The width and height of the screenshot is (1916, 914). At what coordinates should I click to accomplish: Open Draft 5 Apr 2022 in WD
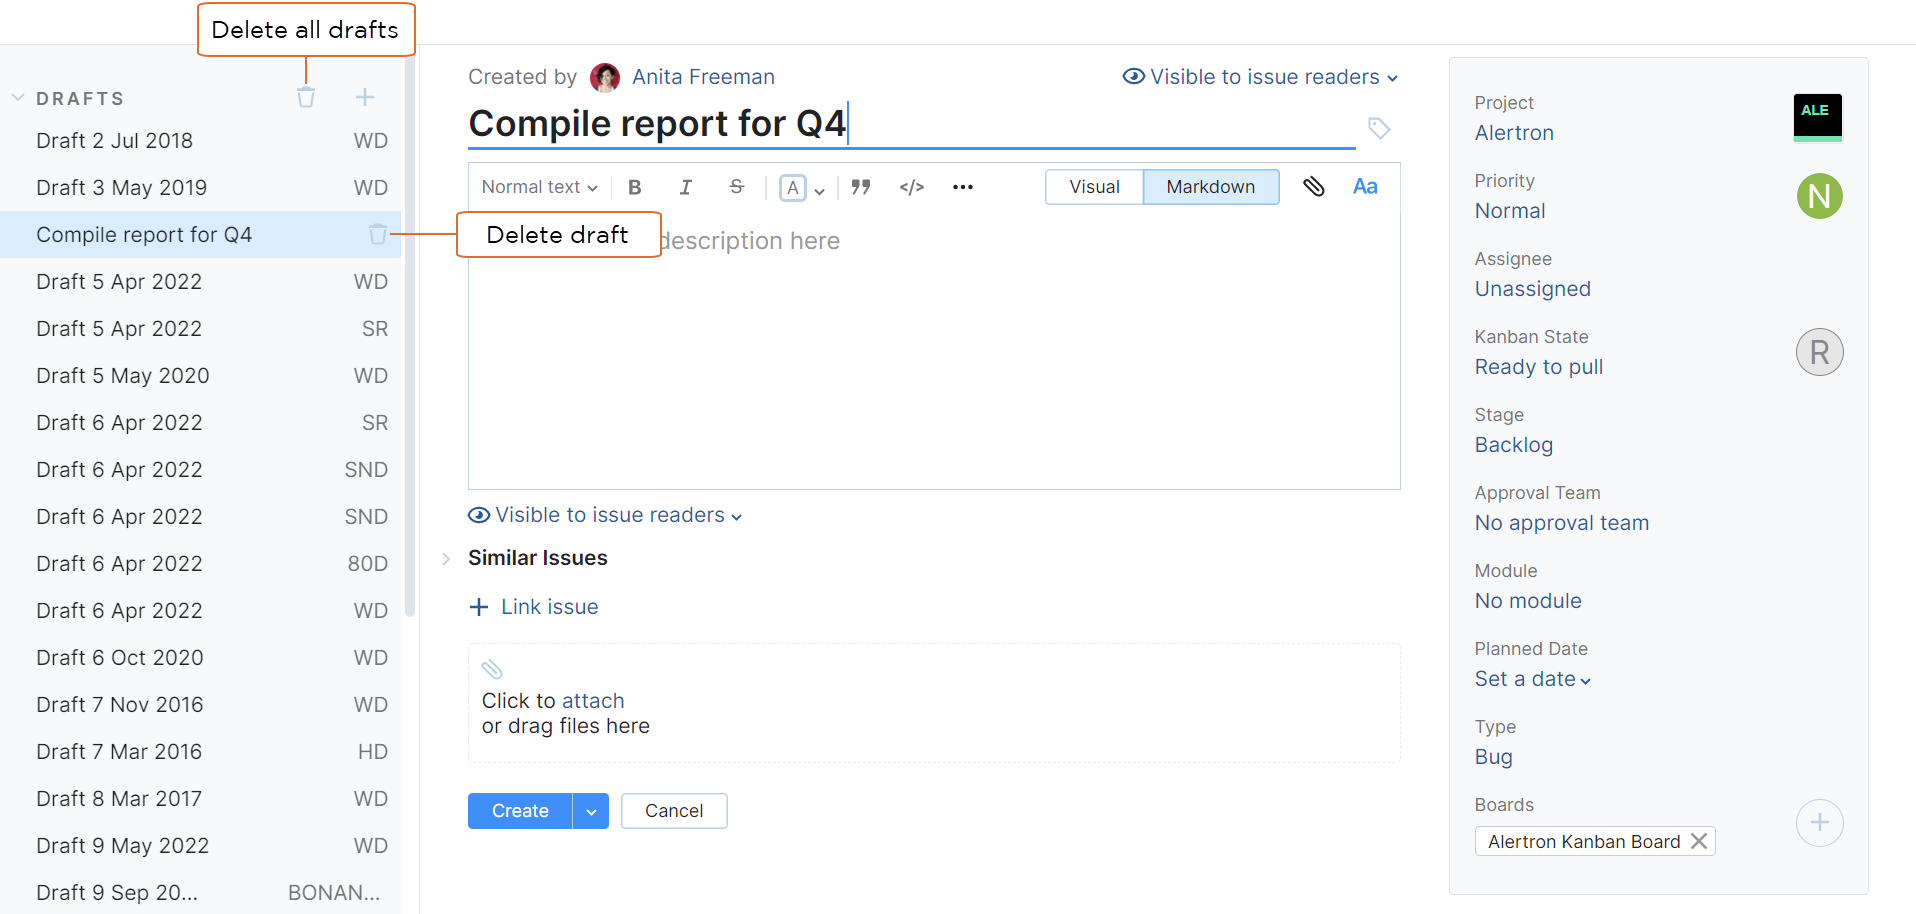[200, 282]
